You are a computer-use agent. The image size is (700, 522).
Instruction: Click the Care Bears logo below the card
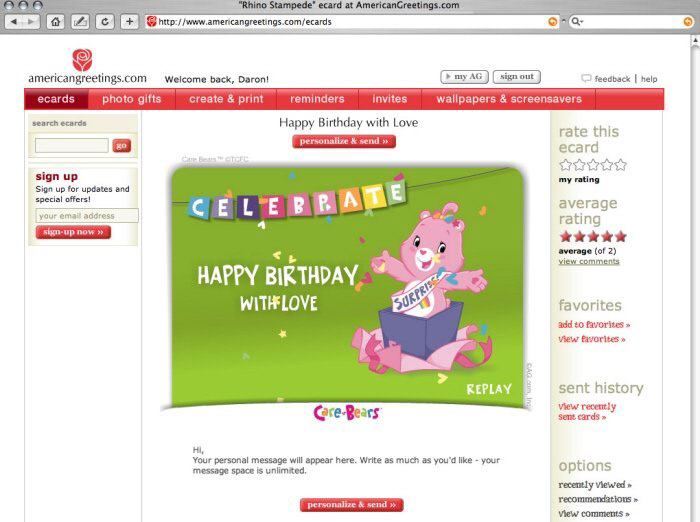pos(346,413)
